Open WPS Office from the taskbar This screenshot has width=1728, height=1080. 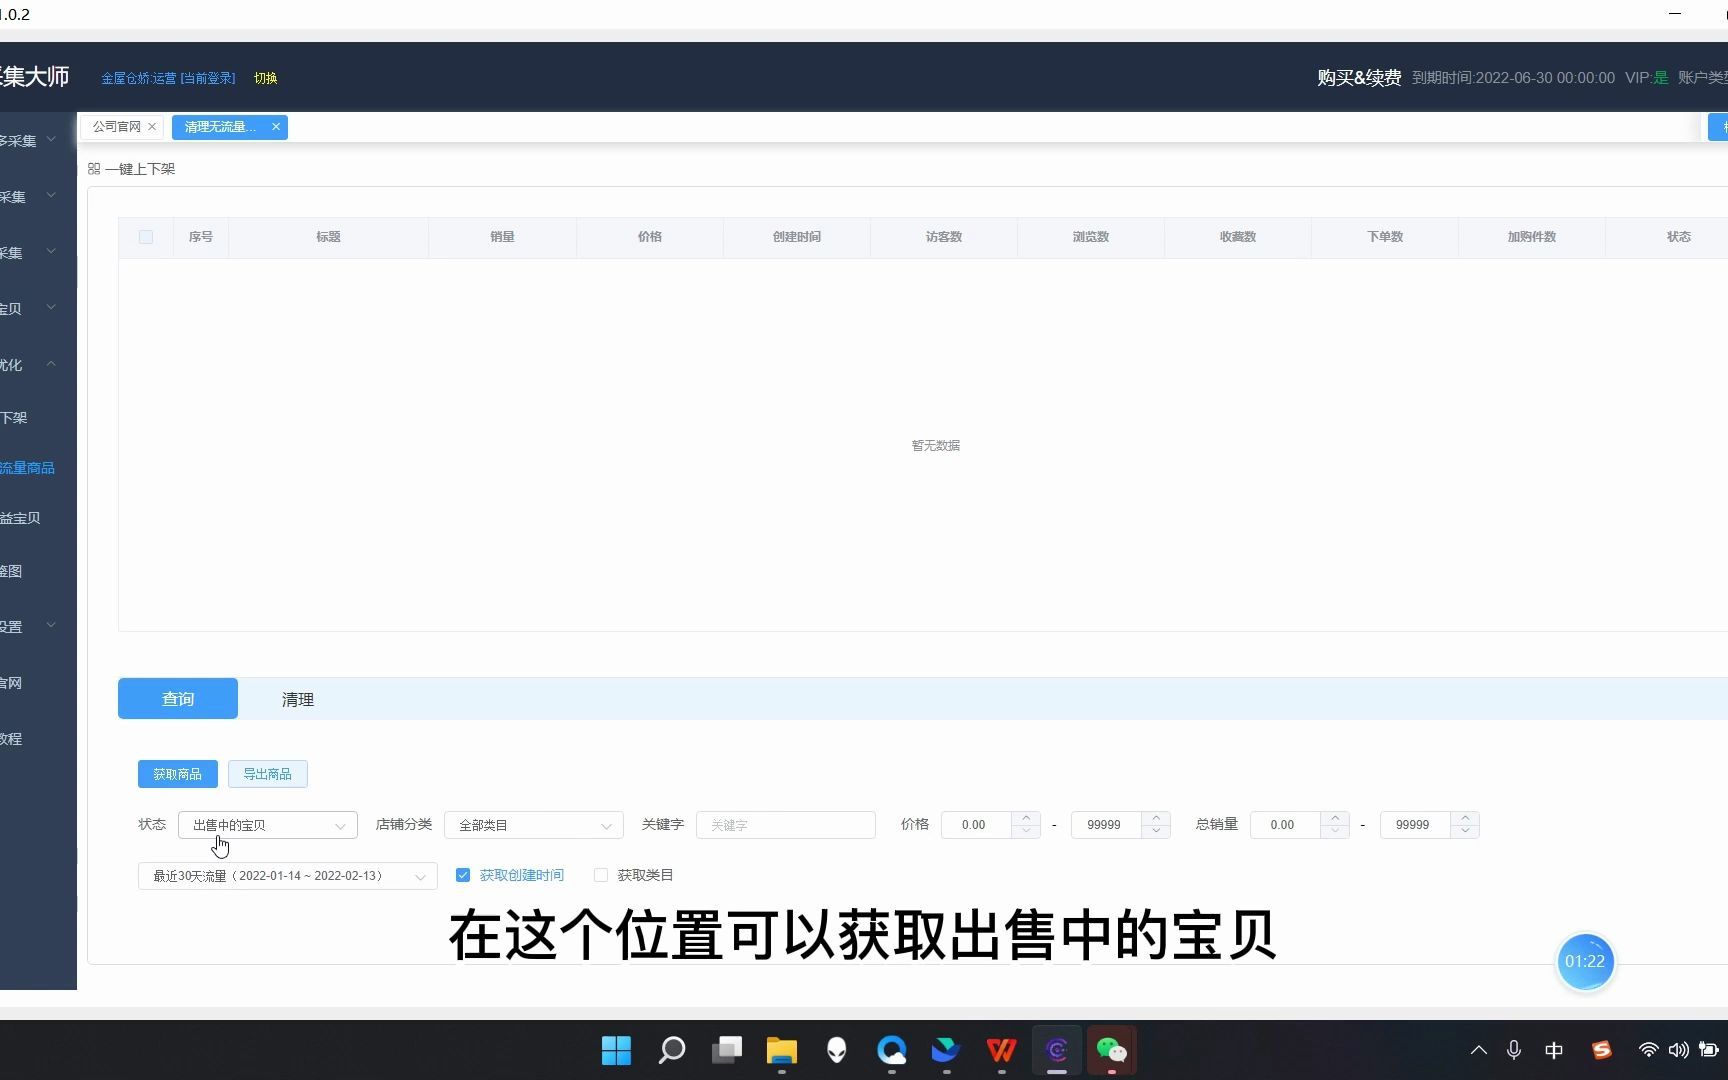tap(1001, 1050)
